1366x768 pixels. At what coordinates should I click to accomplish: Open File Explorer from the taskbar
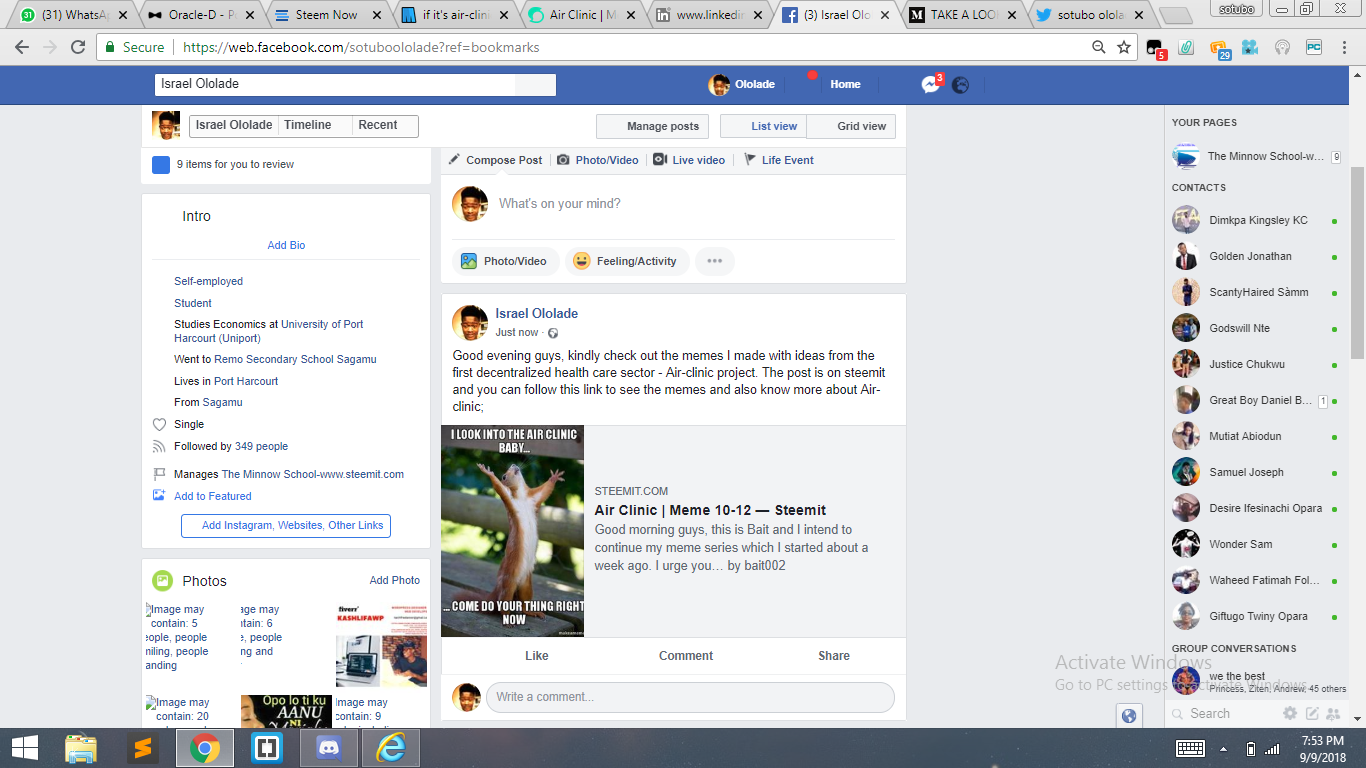81,748
